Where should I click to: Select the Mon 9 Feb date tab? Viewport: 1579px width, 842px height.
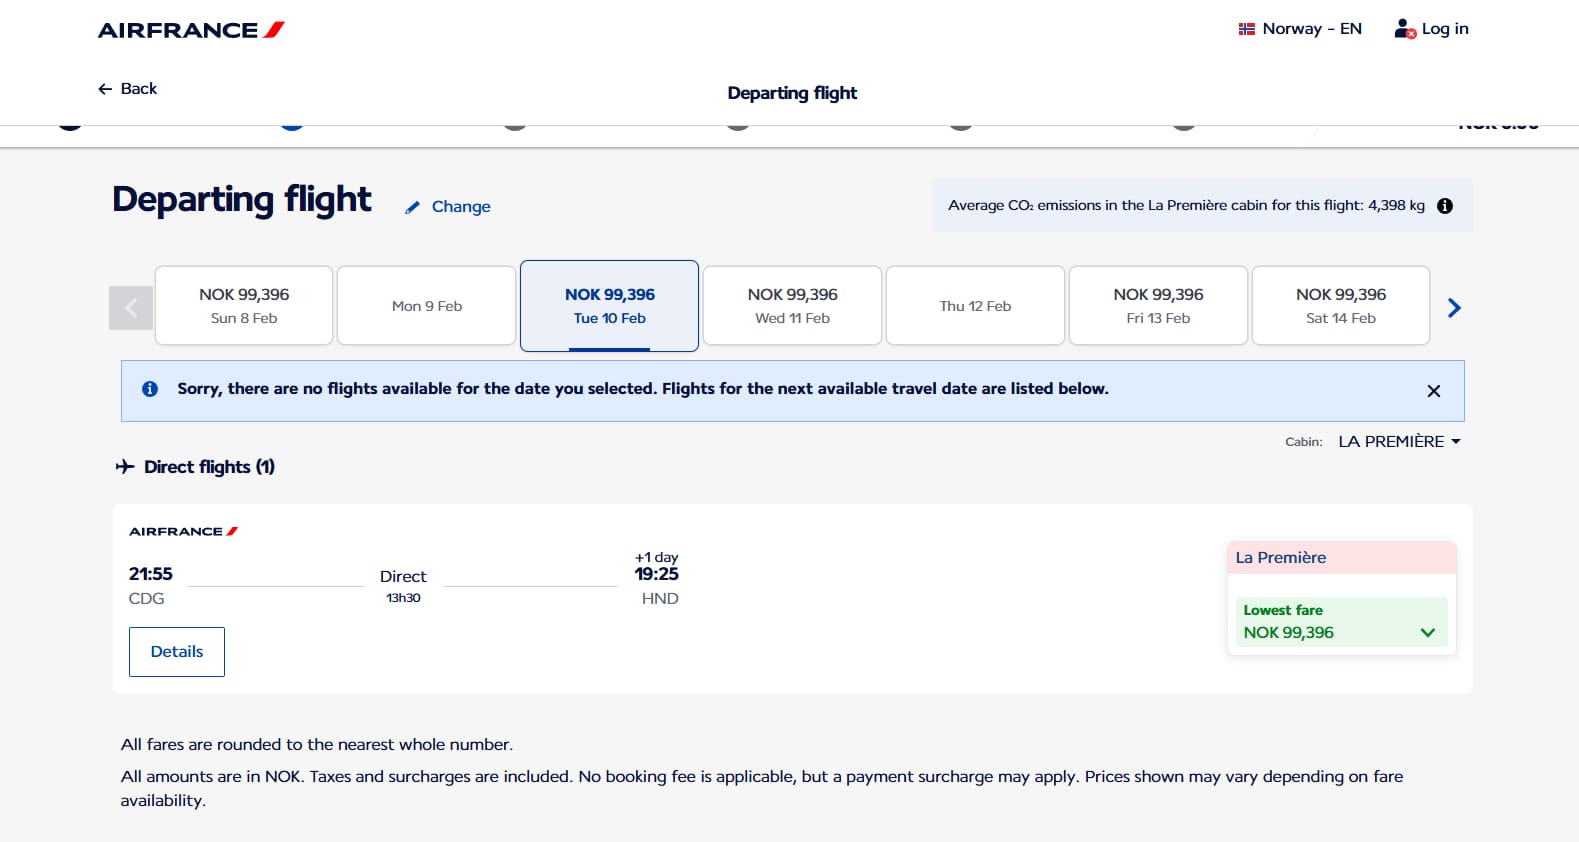[427, 306]
